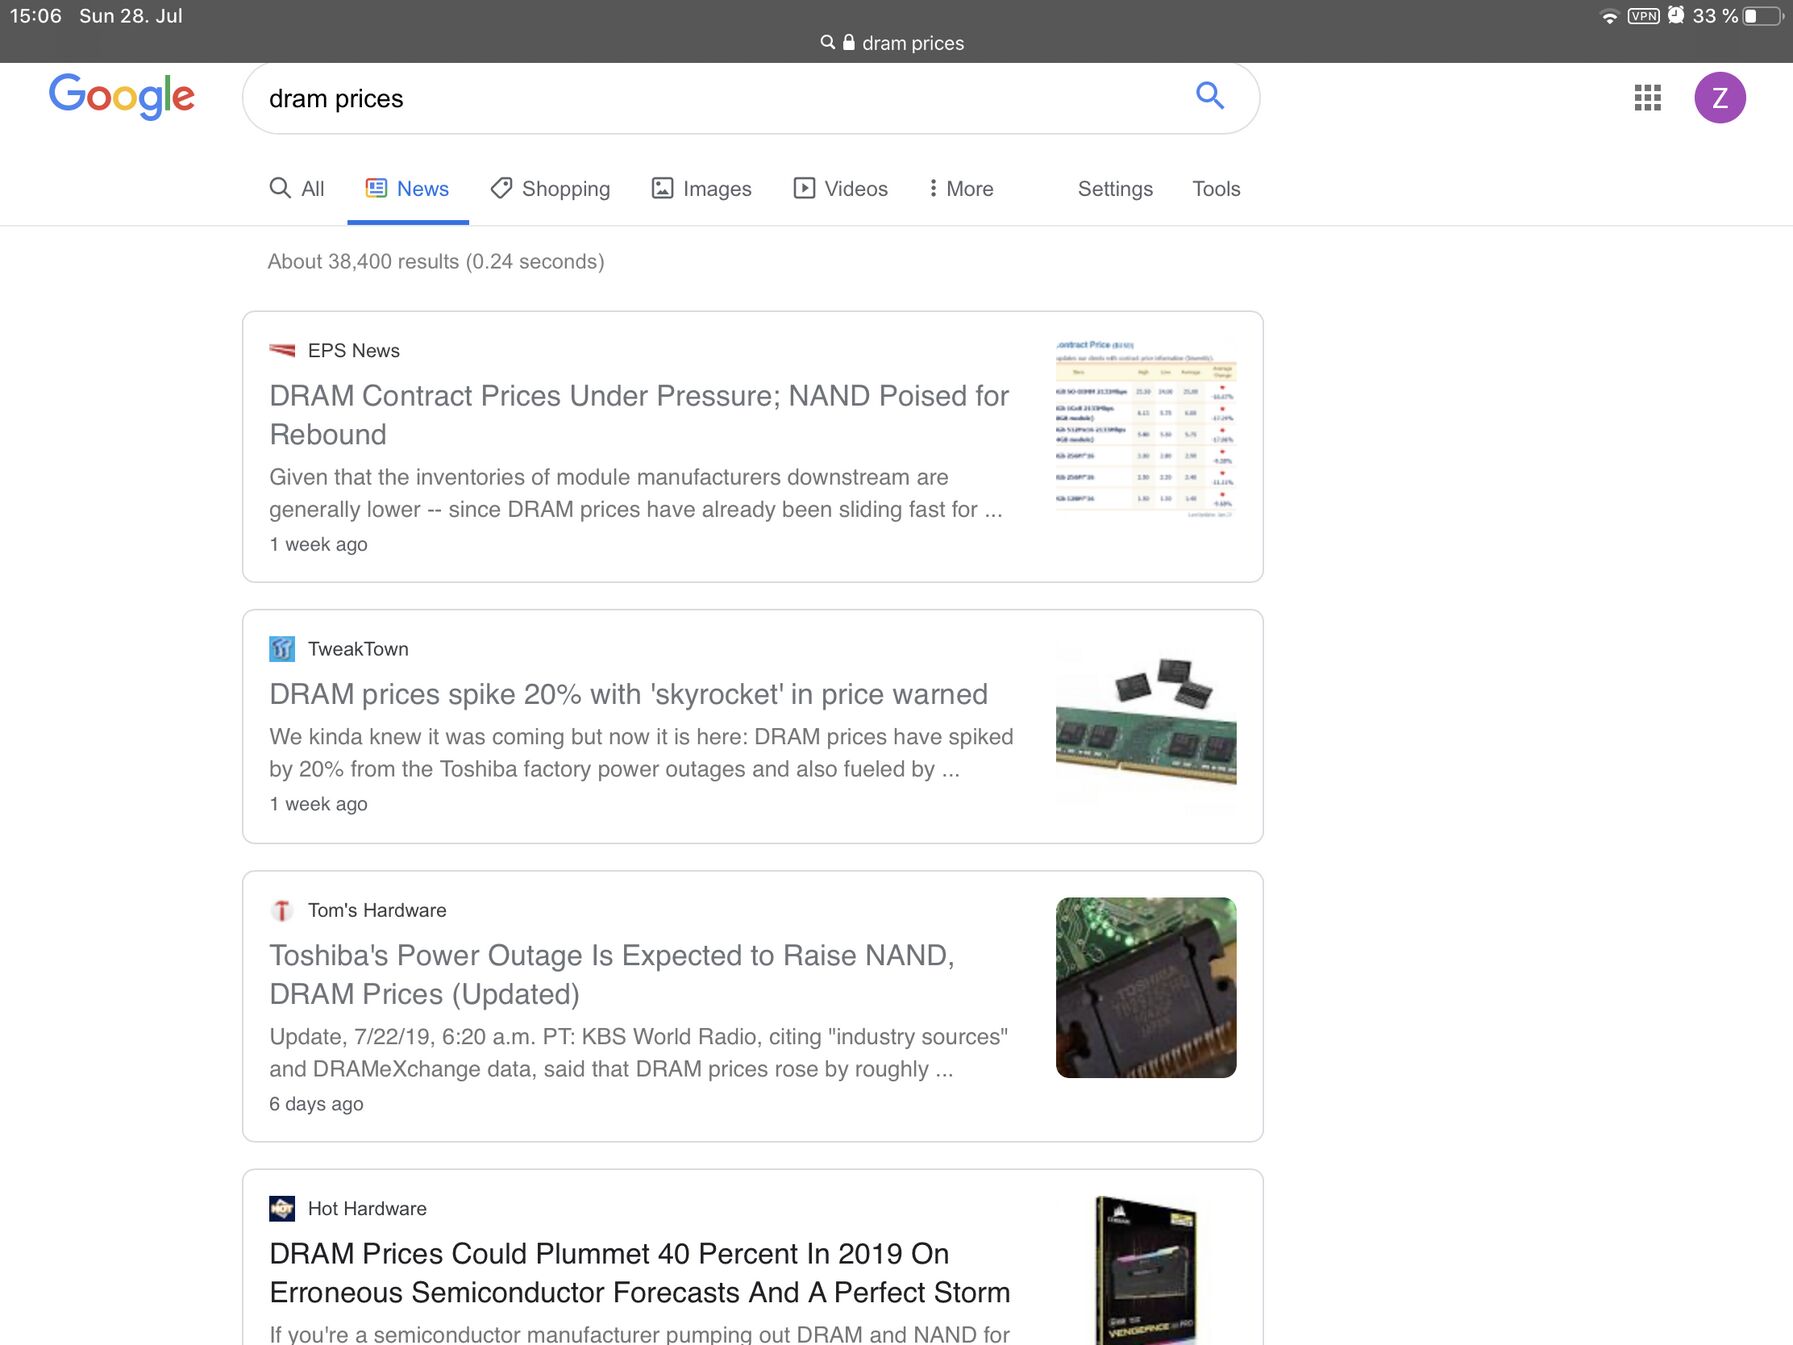Click the 6 days ago timestamp
1793x1345 pixels.
pos(316,1103)
